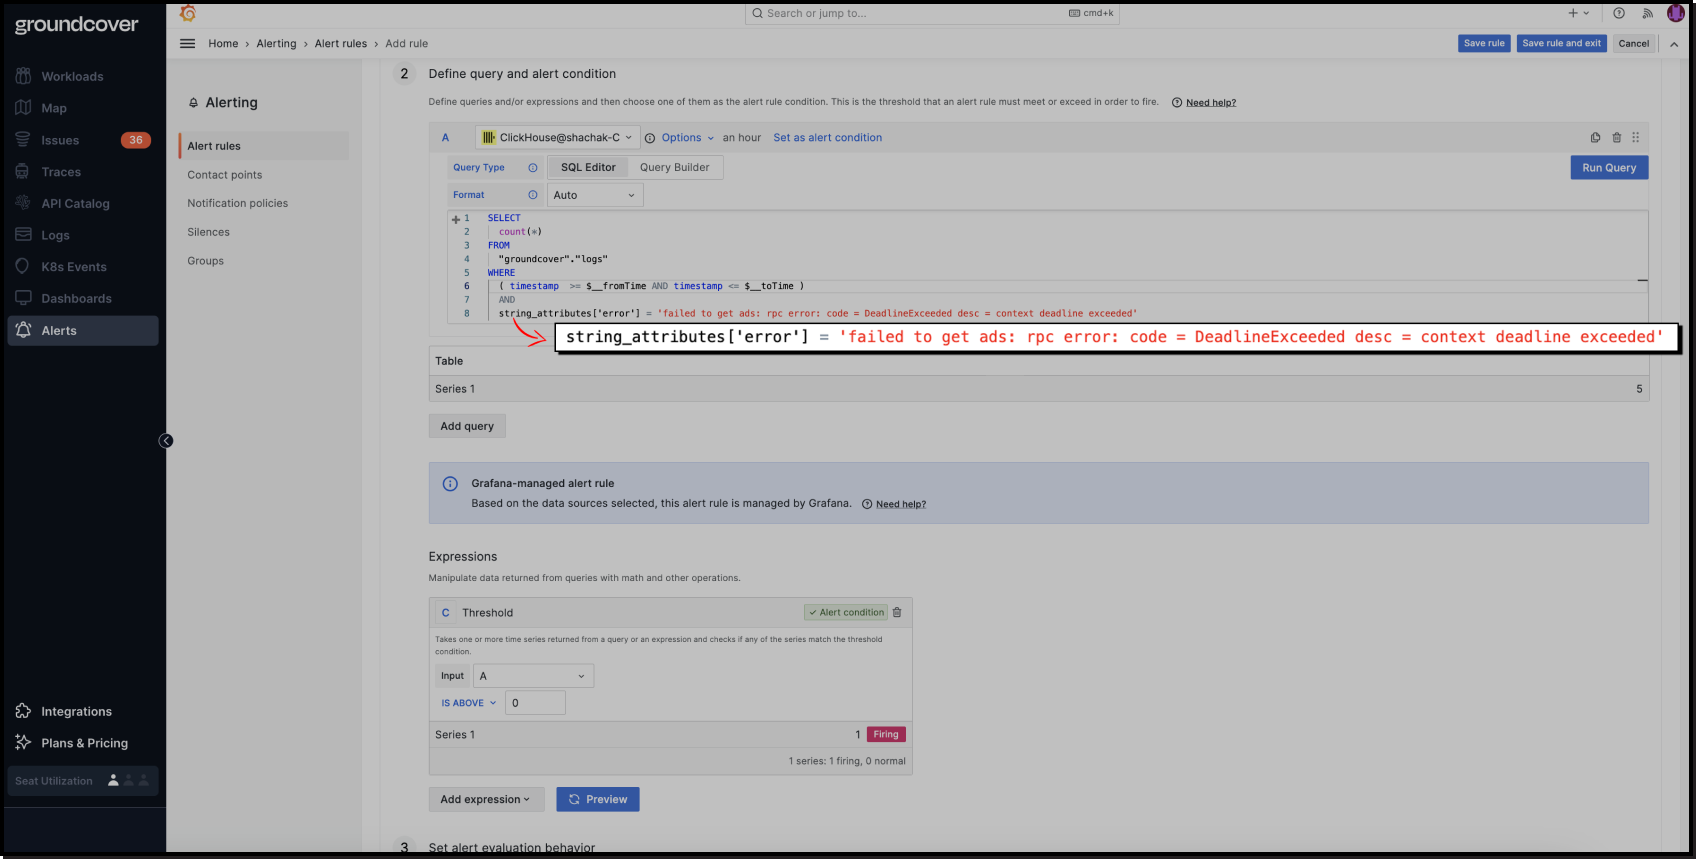Remove the Threshold expression via trash icon
Viewport: 1696px width, 859px height.
coord(897,613)
